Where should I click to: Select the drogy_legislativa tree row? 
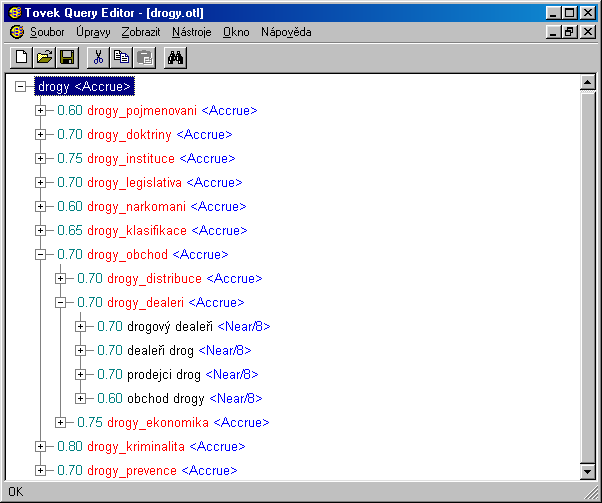150,183
